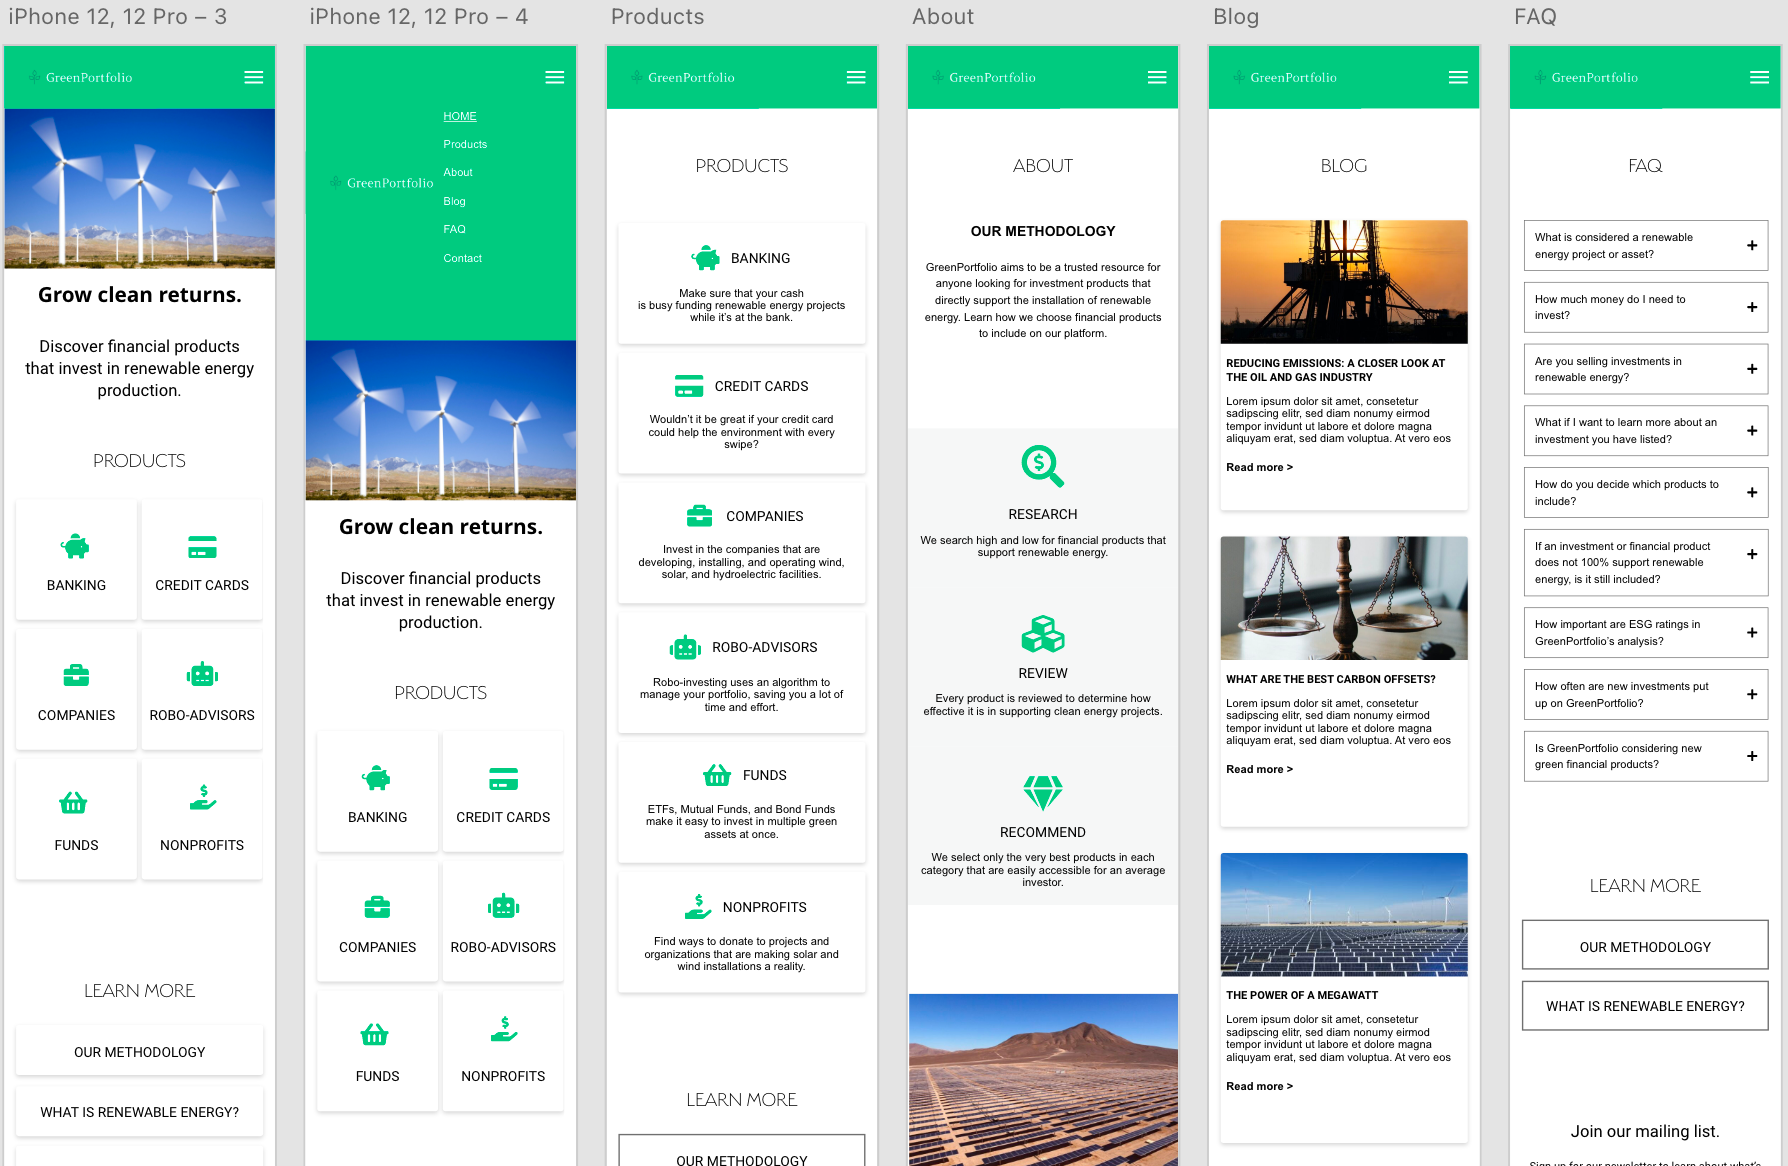Click GreenPortfolio logo in Products frame header
The image size is (1788, 1166).
point(682,77)
